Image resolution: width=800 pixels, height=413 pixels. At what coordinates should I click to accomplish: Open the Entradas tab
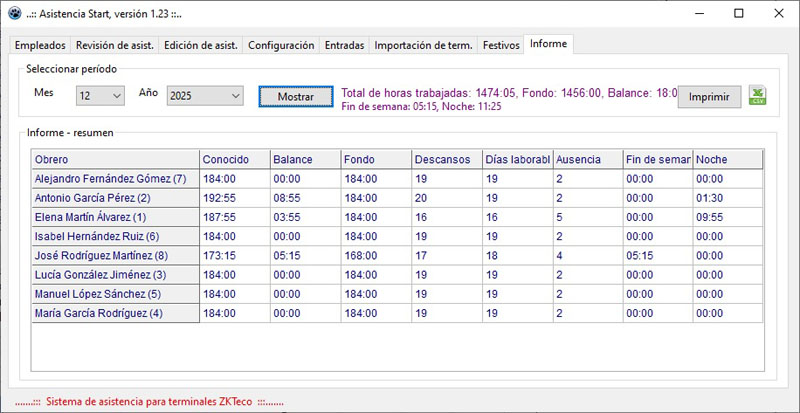(x=345, y=46)
